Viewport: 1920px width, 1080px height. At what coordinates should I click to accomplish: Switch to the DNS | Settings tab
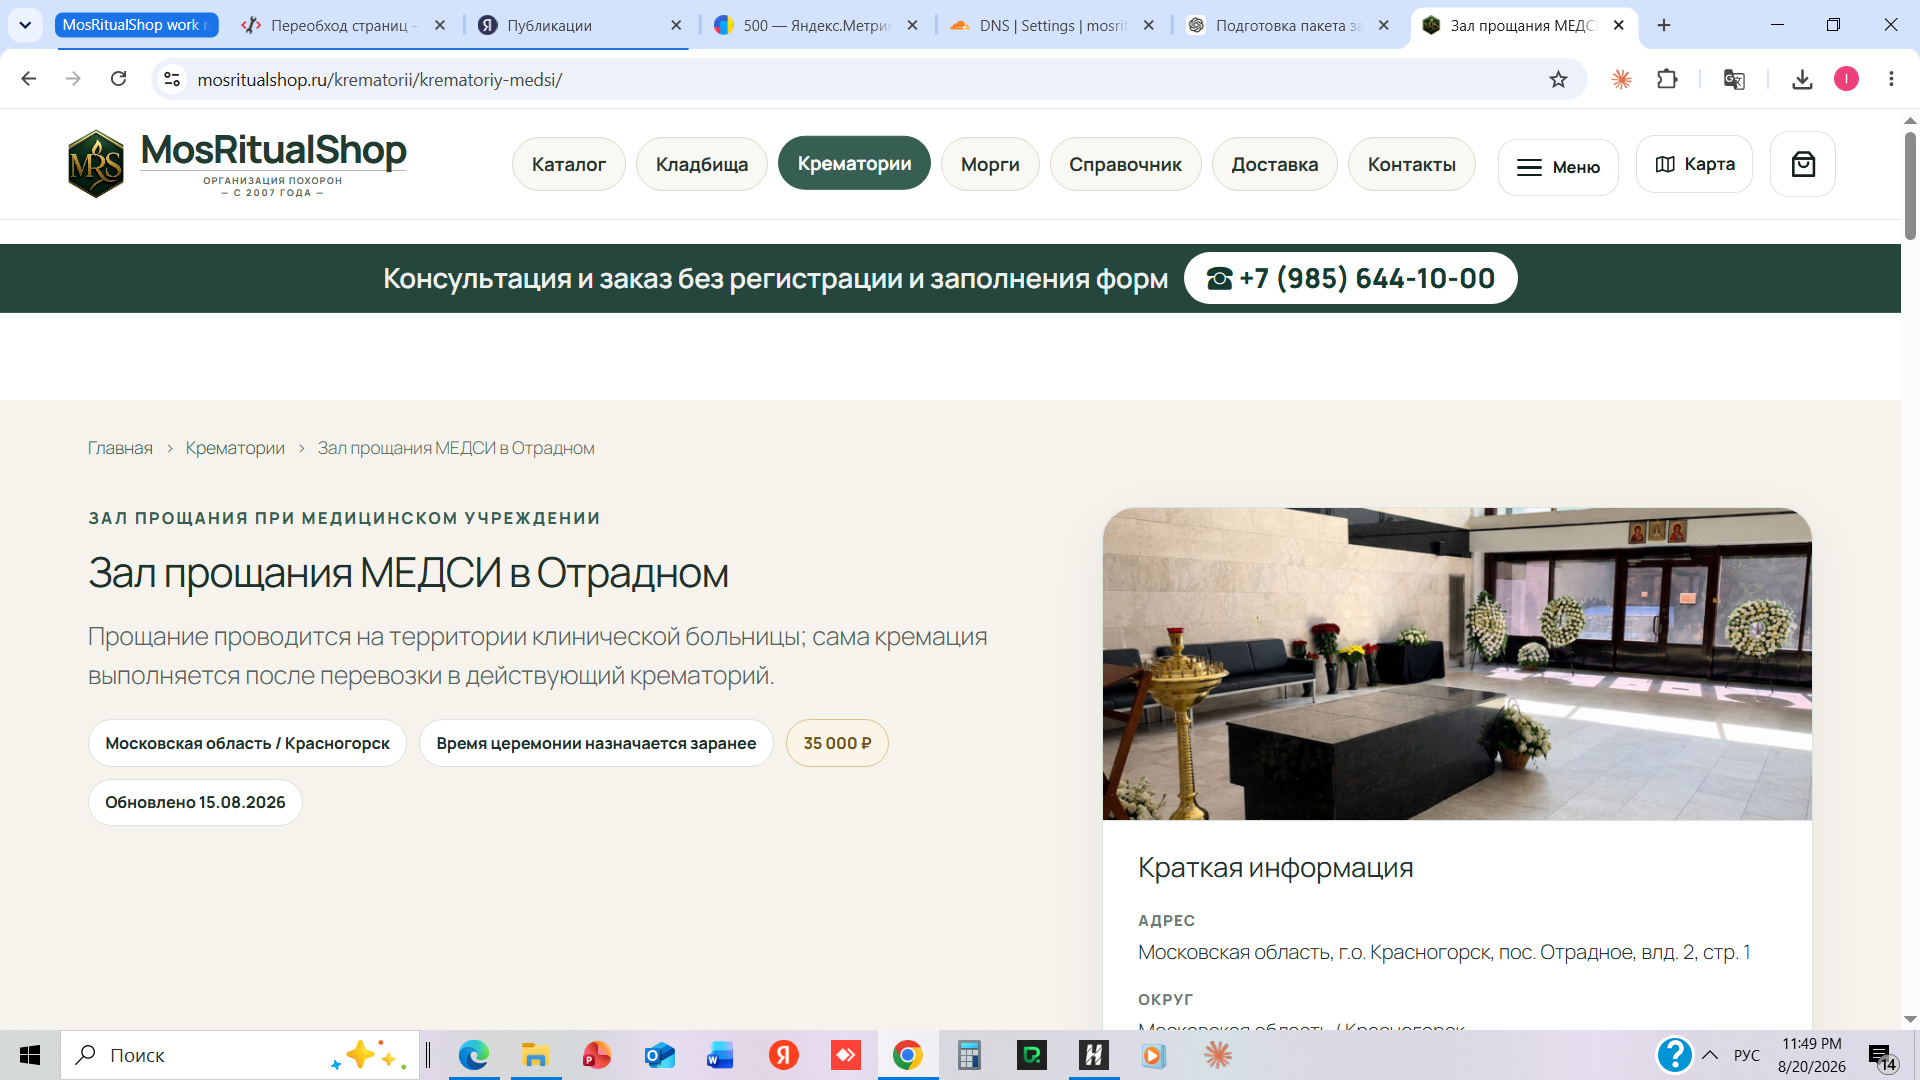tap(1053, 25)
